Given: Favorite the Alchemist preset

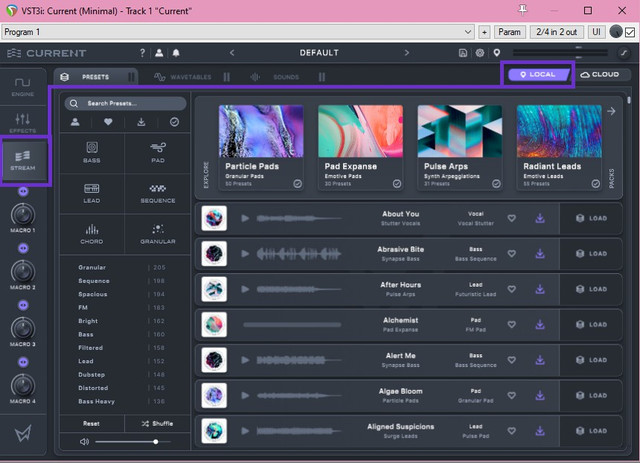Looking at the screenshot, I should click(x=511, y=325).
